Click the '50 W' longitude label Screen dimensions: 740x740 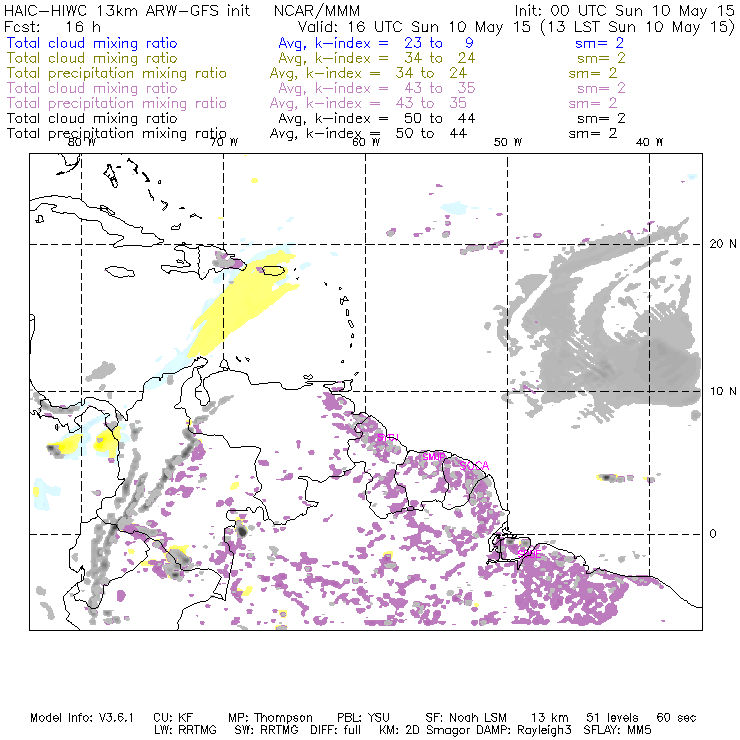click(508, 142)
